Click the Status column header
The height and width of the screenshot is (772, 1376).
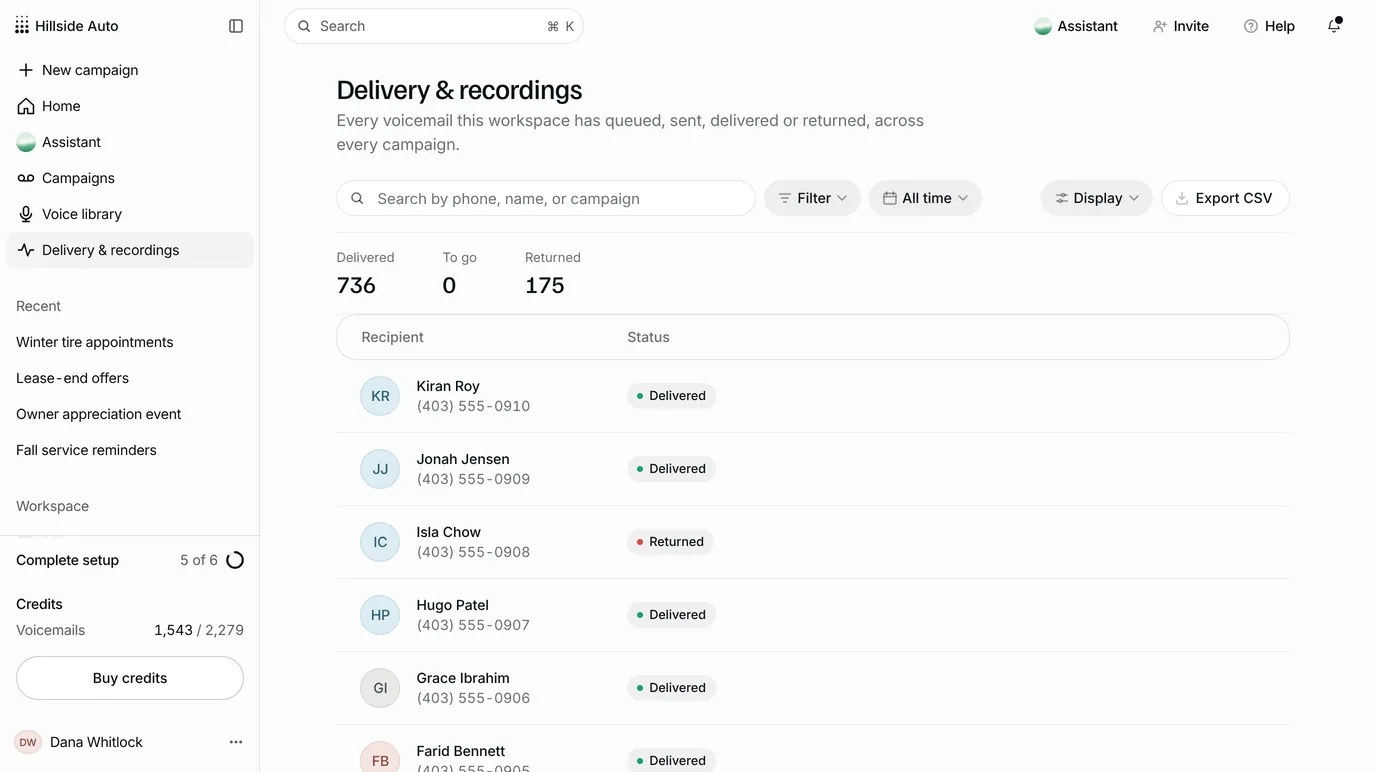click(x=649, y=337)
